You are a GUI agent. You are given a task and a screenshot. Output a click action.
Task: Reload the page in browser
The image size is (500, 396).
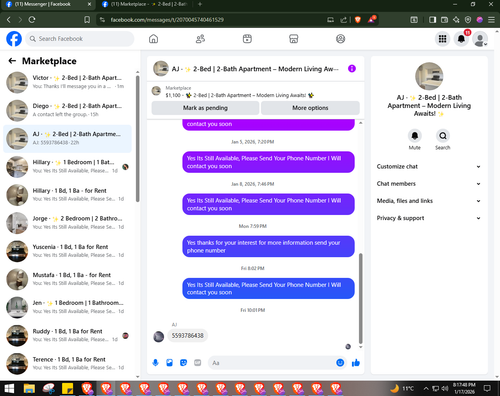[32, 20]
